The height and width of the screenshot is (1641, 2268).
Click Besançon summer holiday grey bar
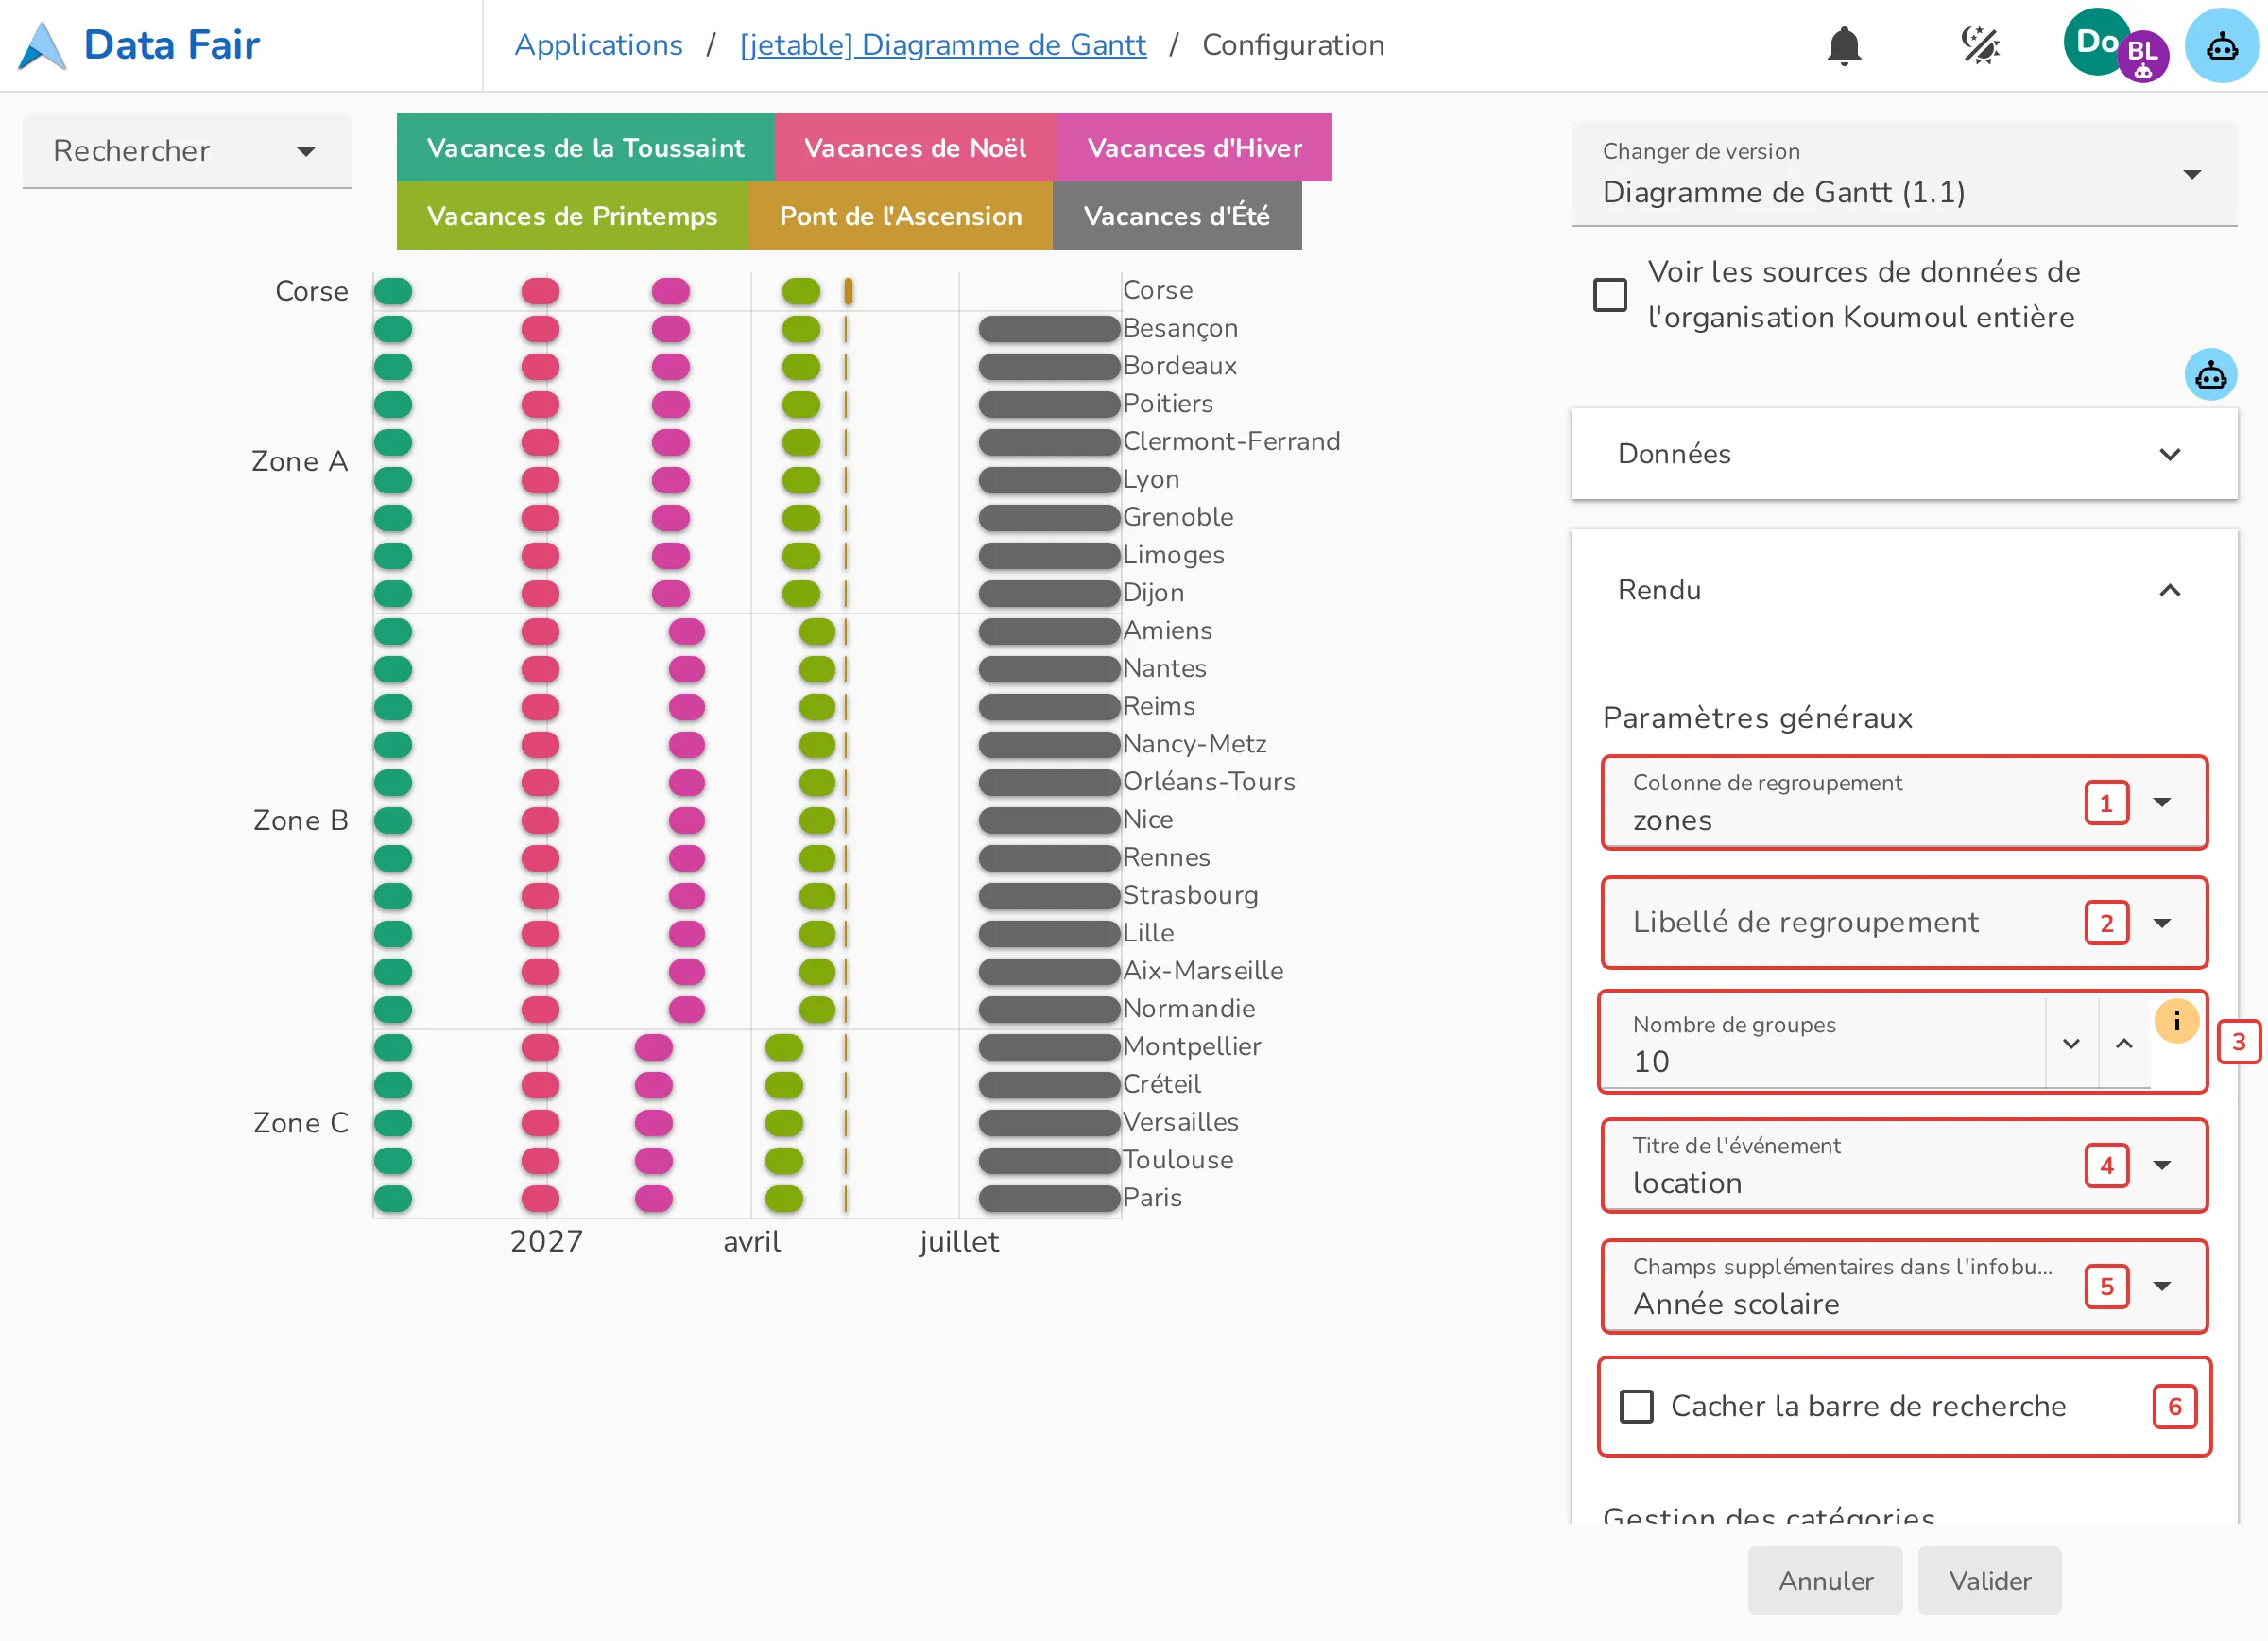(1048, 329)
